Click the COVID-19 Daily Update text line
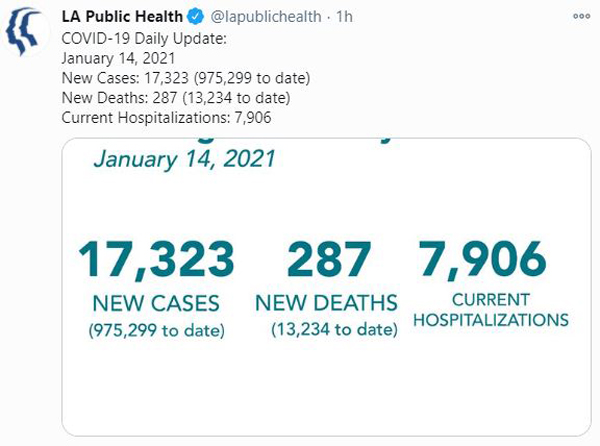 144,39
